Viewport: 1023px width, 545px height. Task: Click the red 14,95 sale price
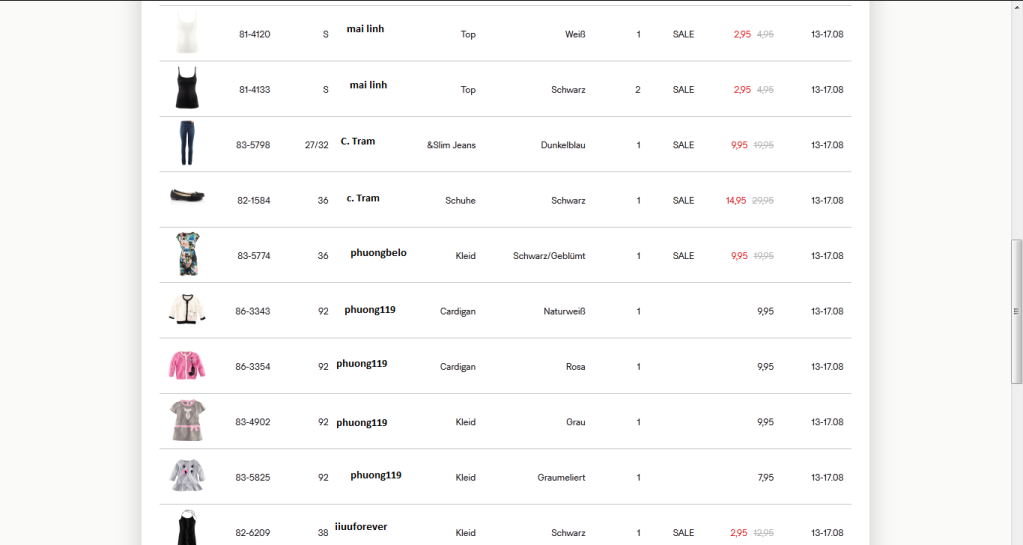pos(736,201)
